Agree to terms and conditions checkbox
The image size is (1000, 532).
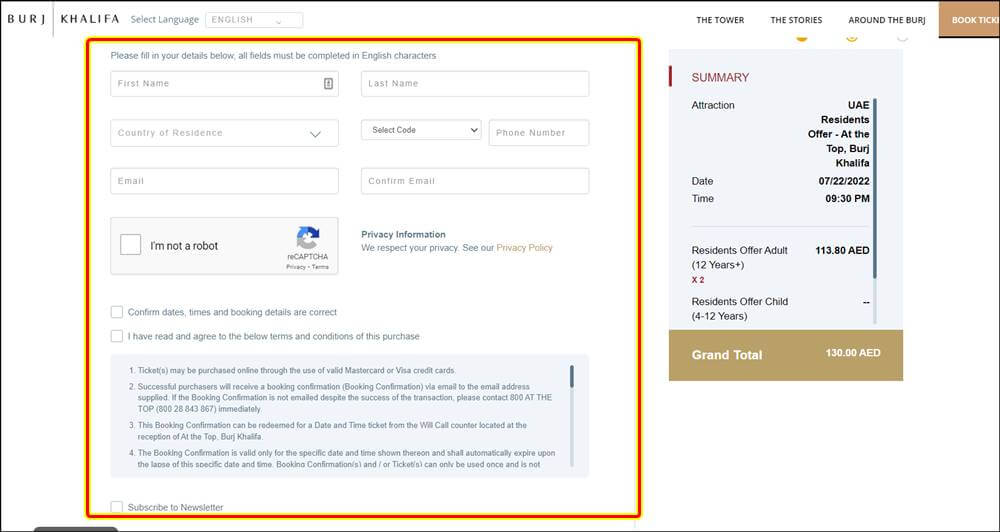[117, 336]
